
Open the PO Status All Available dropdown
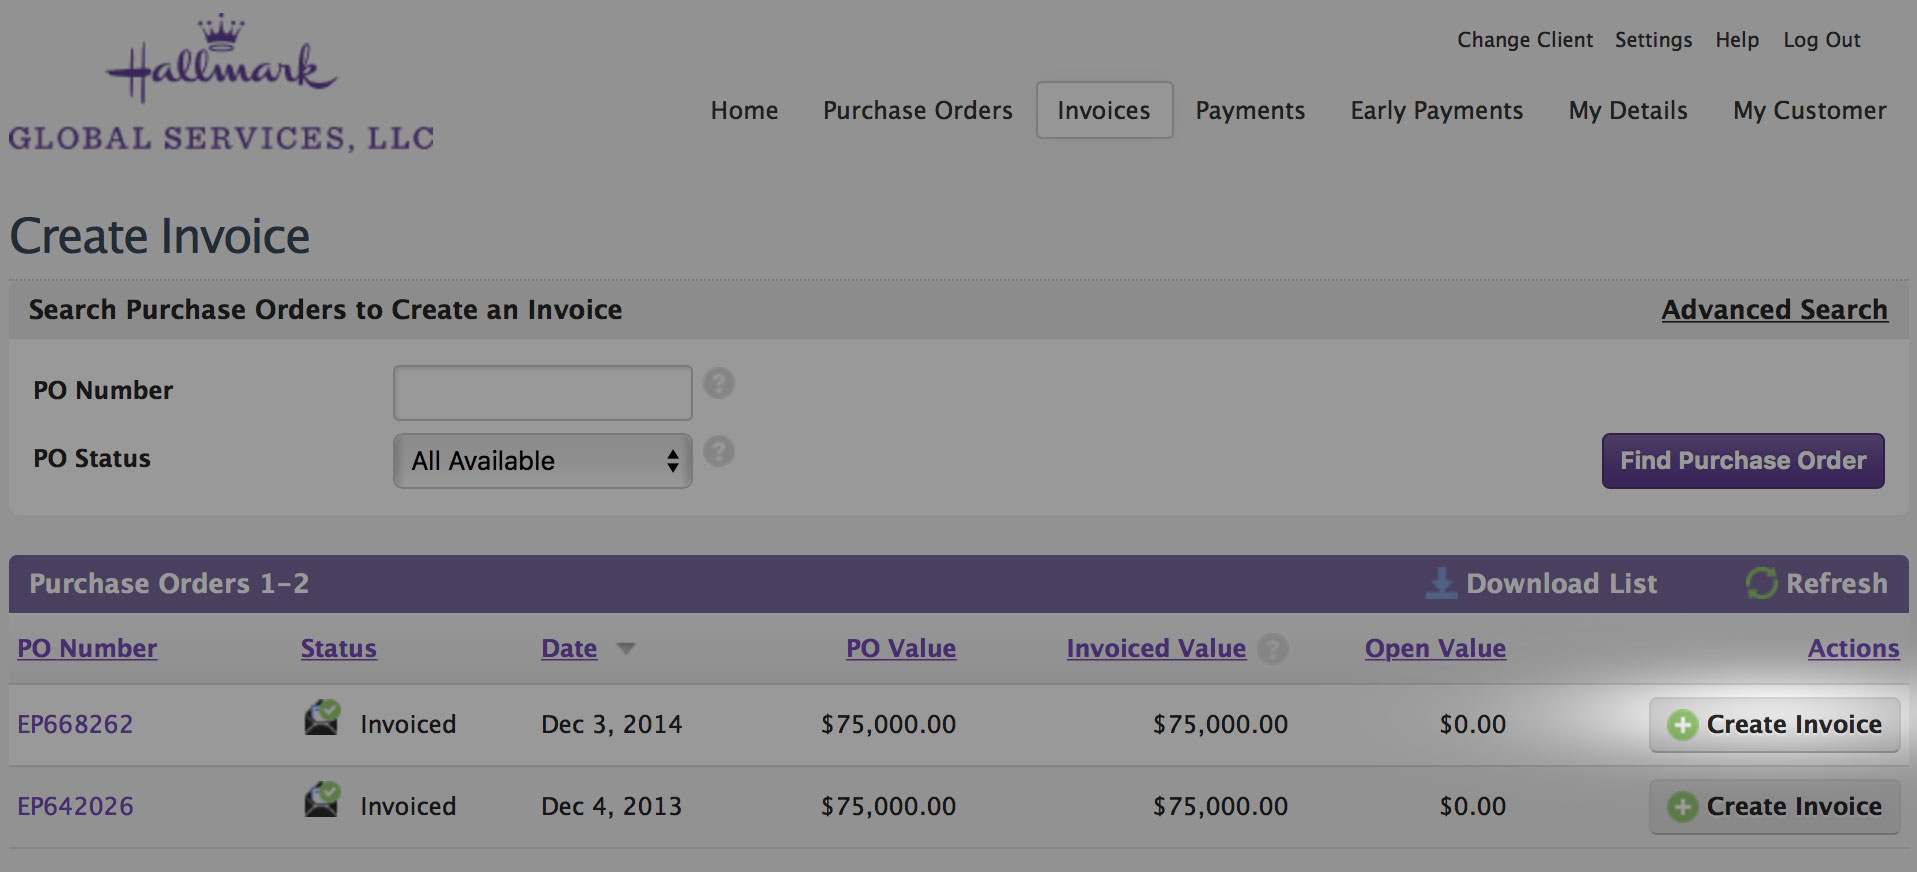point(543,461)
